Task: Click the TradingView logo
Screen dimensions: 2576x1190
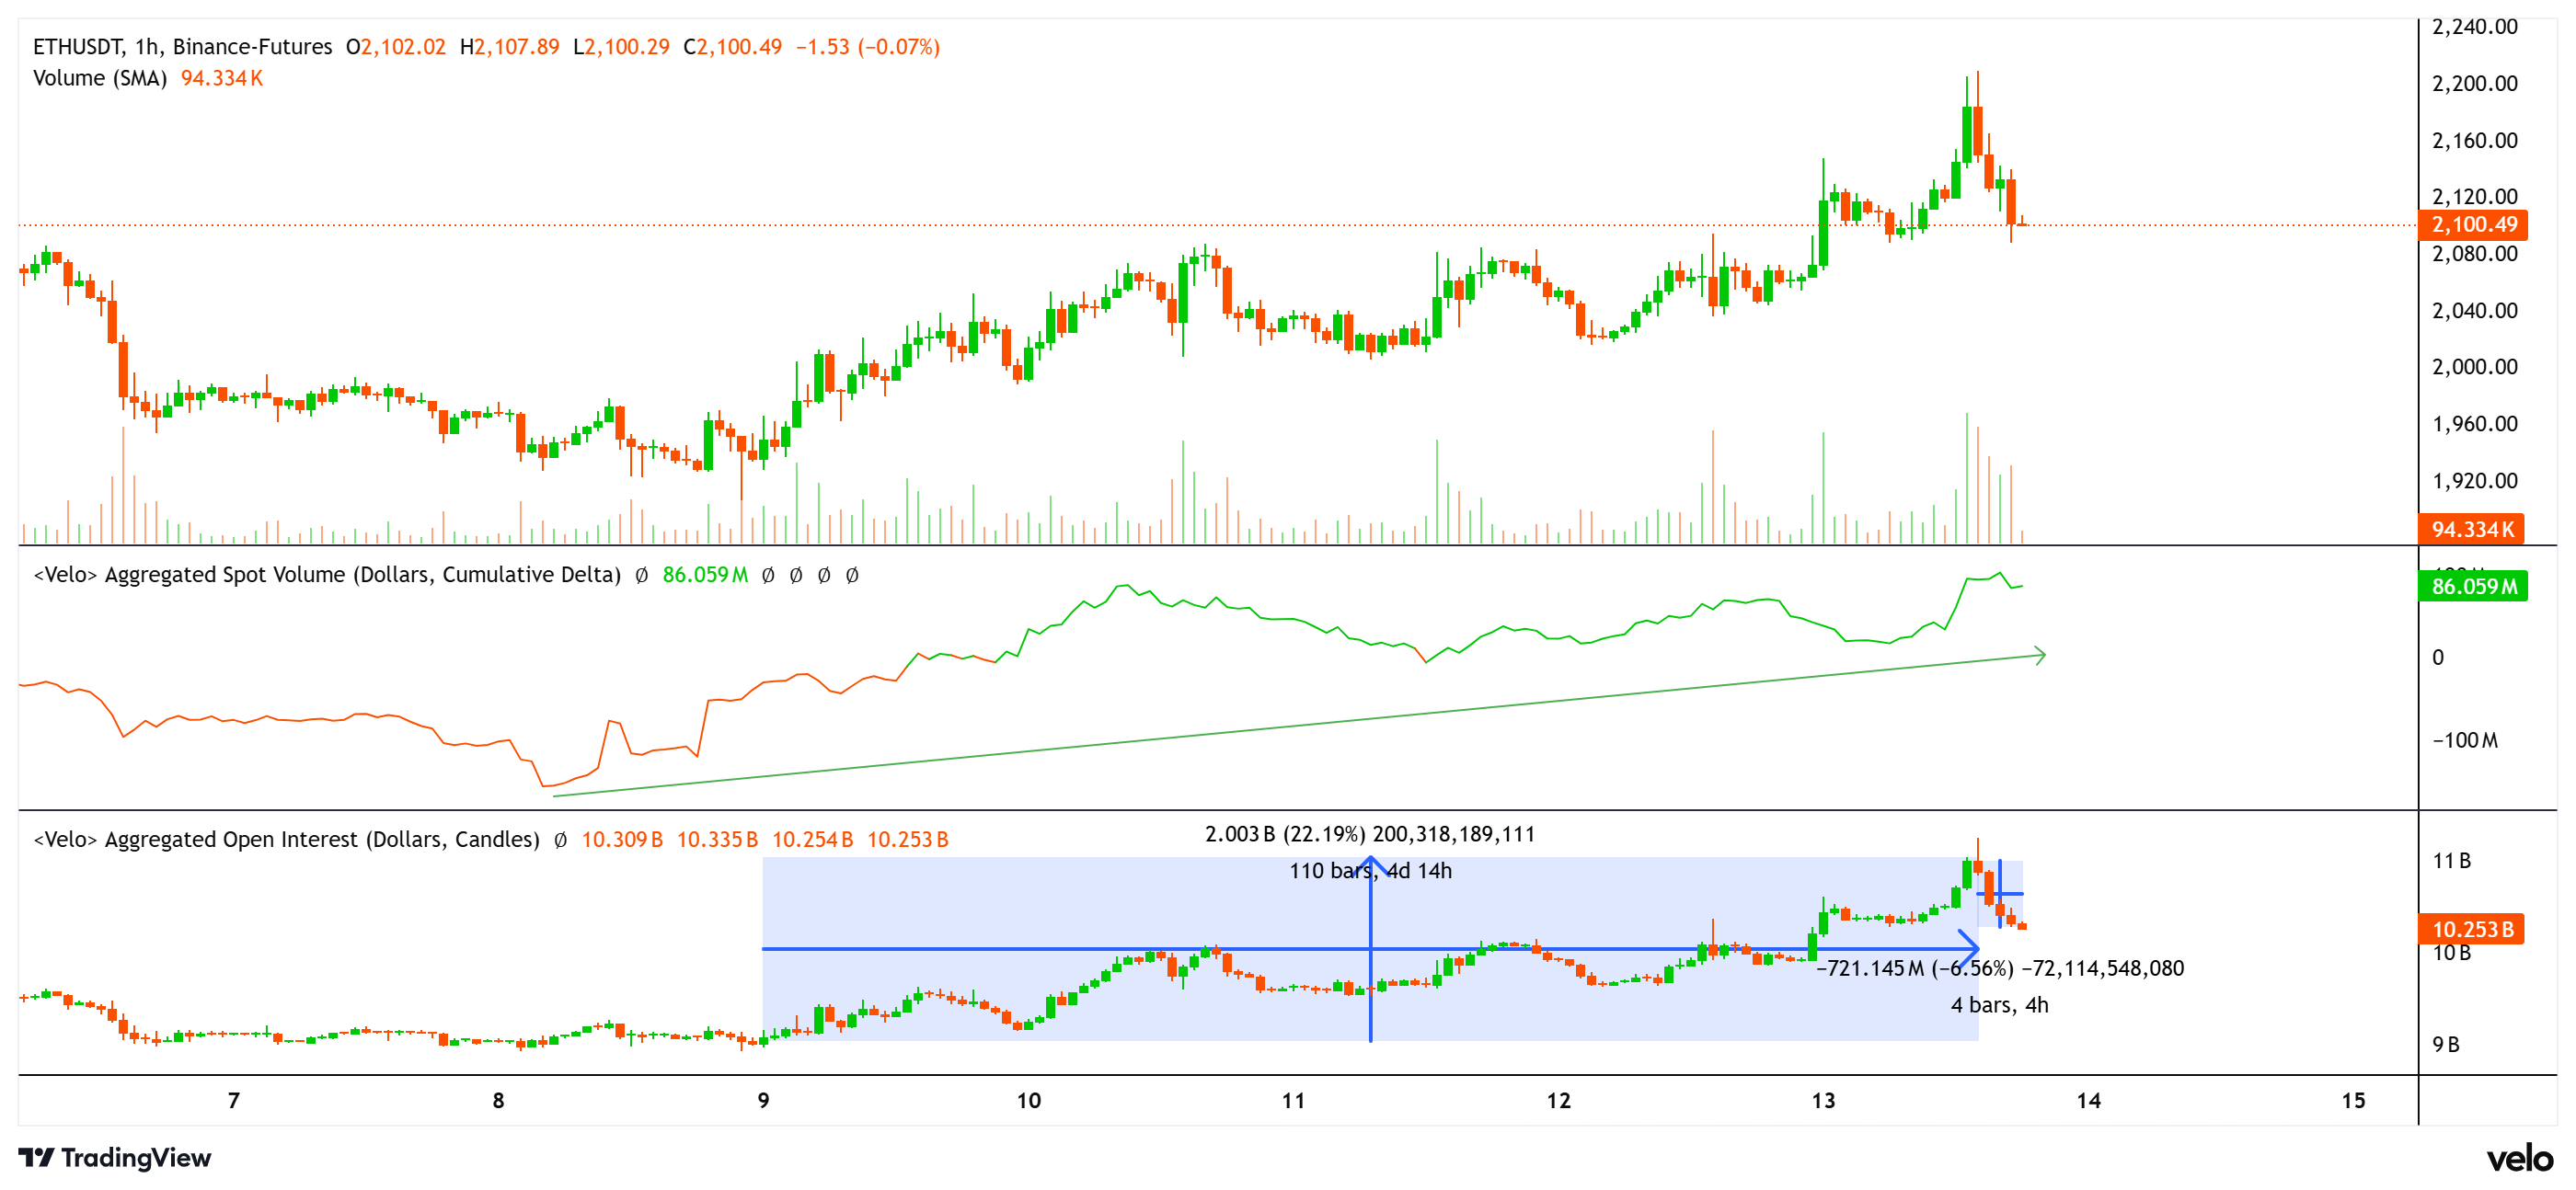Action: (115, 1159)
